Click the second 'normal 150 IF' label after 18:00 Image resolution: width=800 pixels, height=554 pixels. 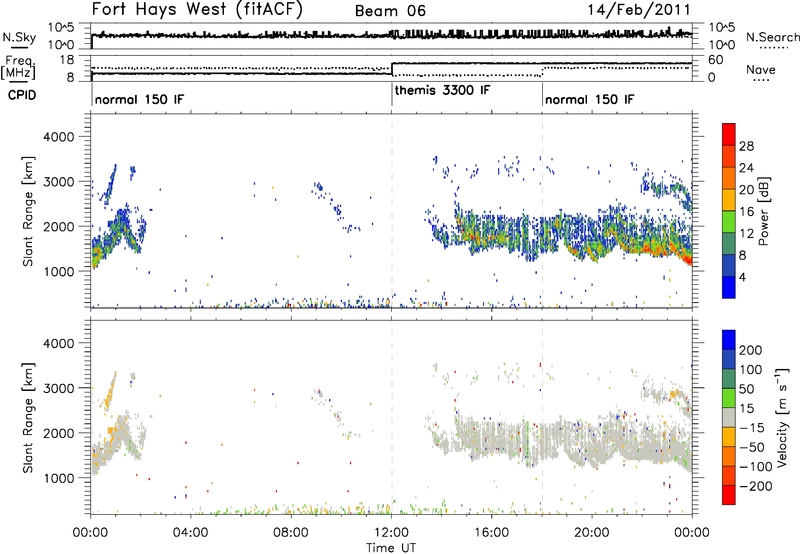[x=589, y=99]
